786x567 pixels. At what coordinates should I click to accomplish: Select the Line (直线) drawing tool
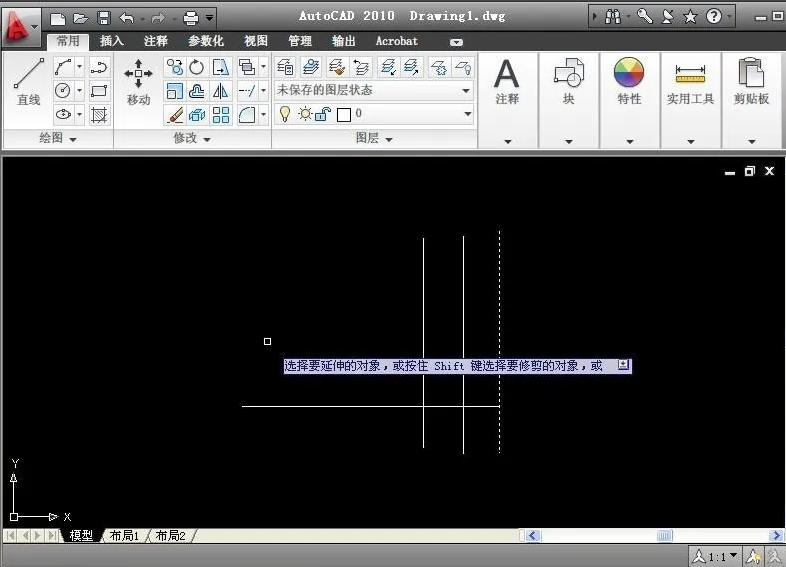coord(28,82)
